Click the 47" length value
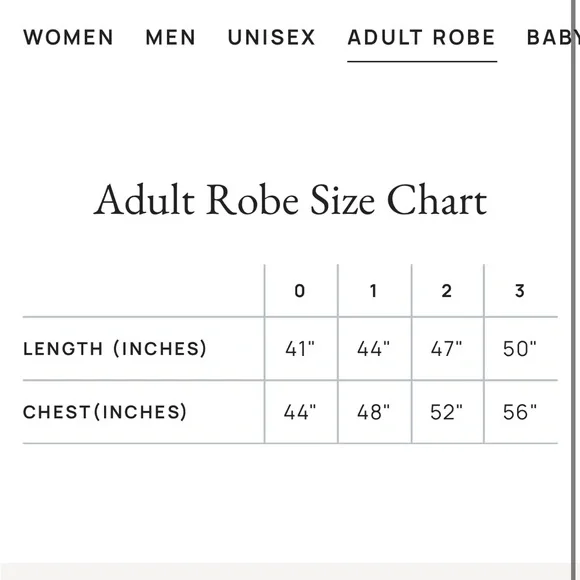580x580 pixels. click(x=446, y=348)
